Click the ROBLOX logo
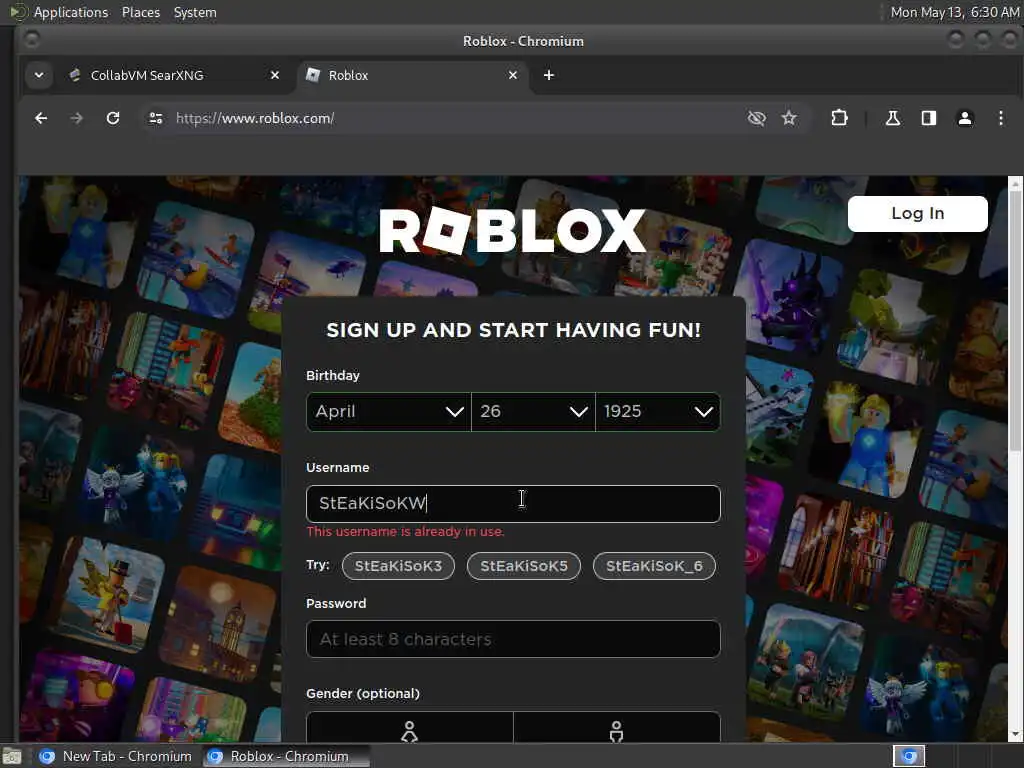Viewport: 1024px width, 768px height. [513, 231]
